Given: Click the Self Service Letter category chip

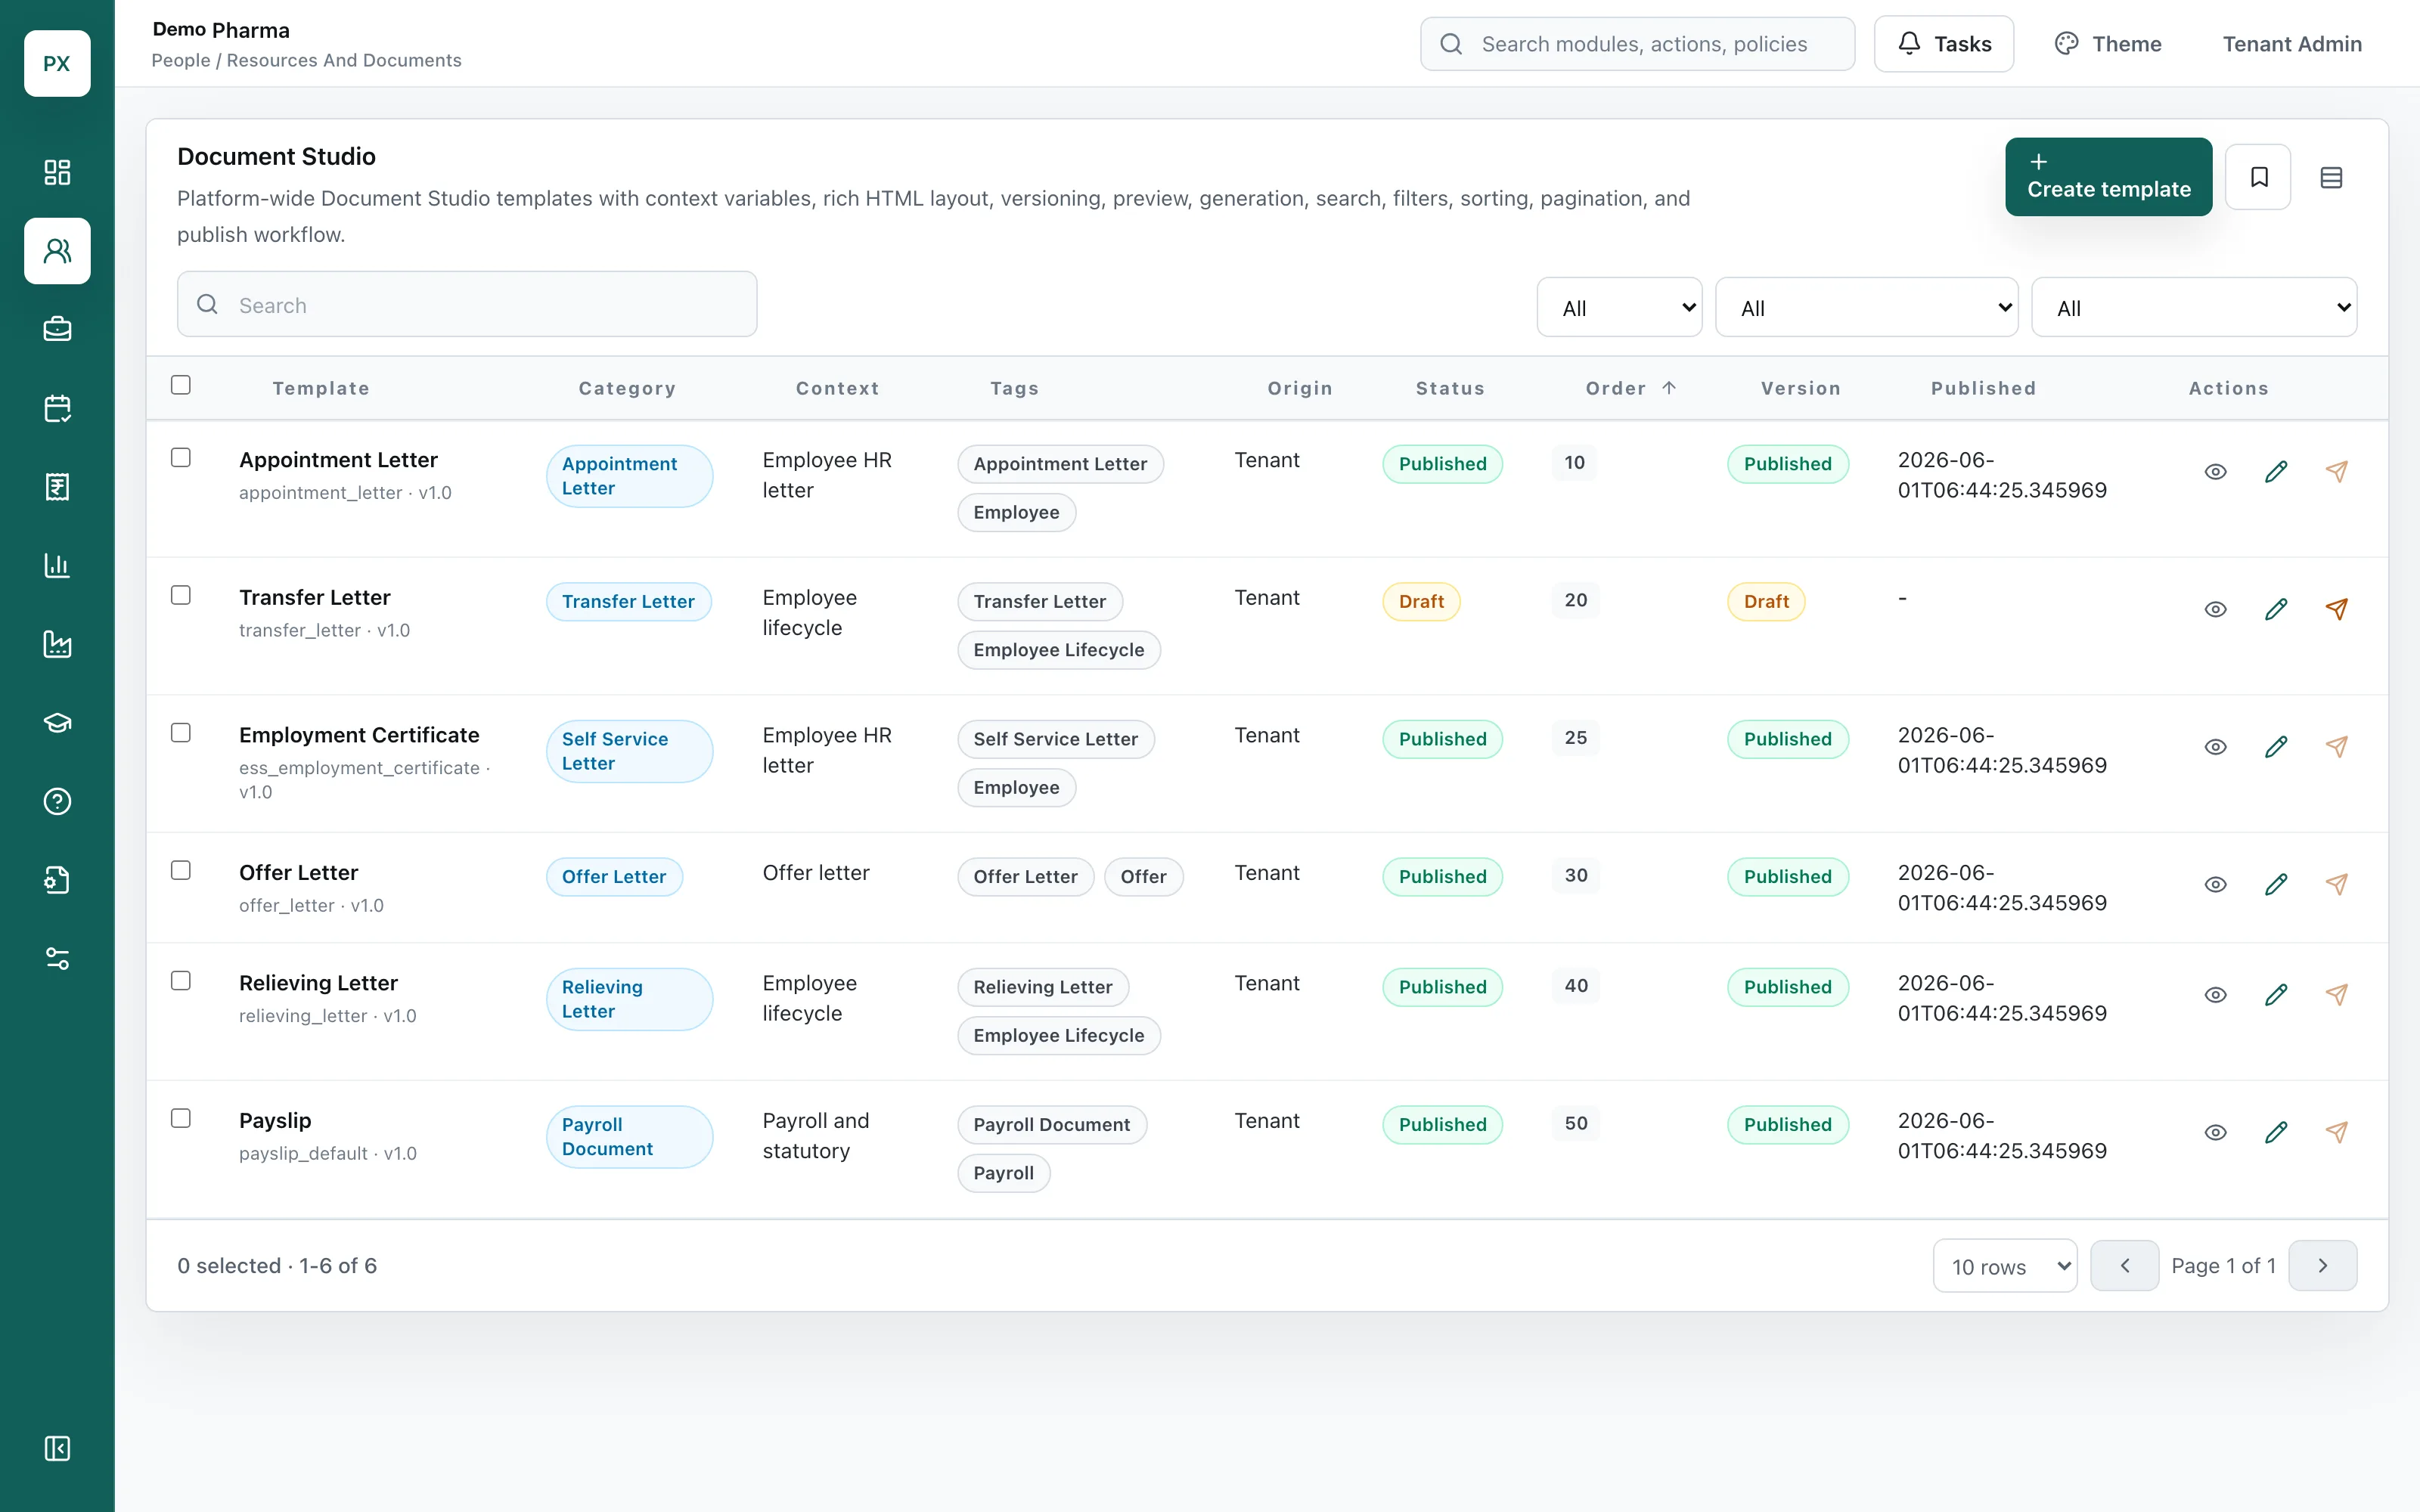Looking at the screenshot, I should pos(629,751).
